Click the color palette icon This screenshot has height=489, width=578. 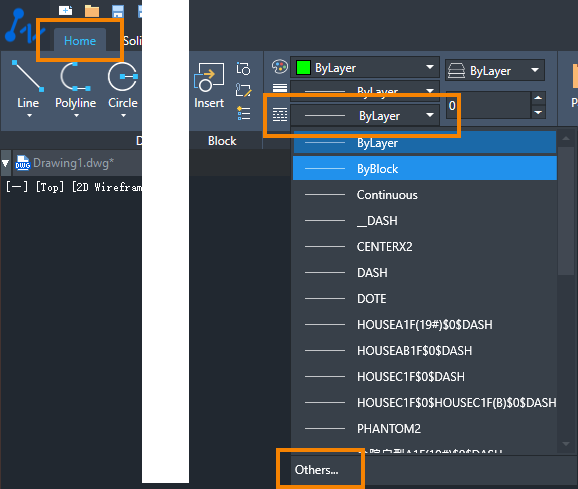tap(279, 67)
